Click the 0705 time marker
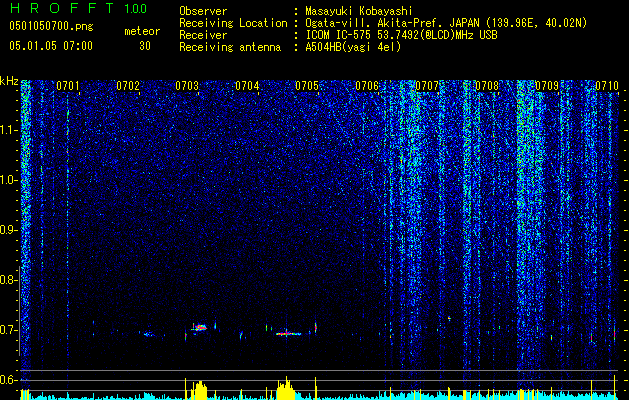Image resolution: width=629 pixels, height=400 pixels. pyautogui.click(x=307, y=86)
